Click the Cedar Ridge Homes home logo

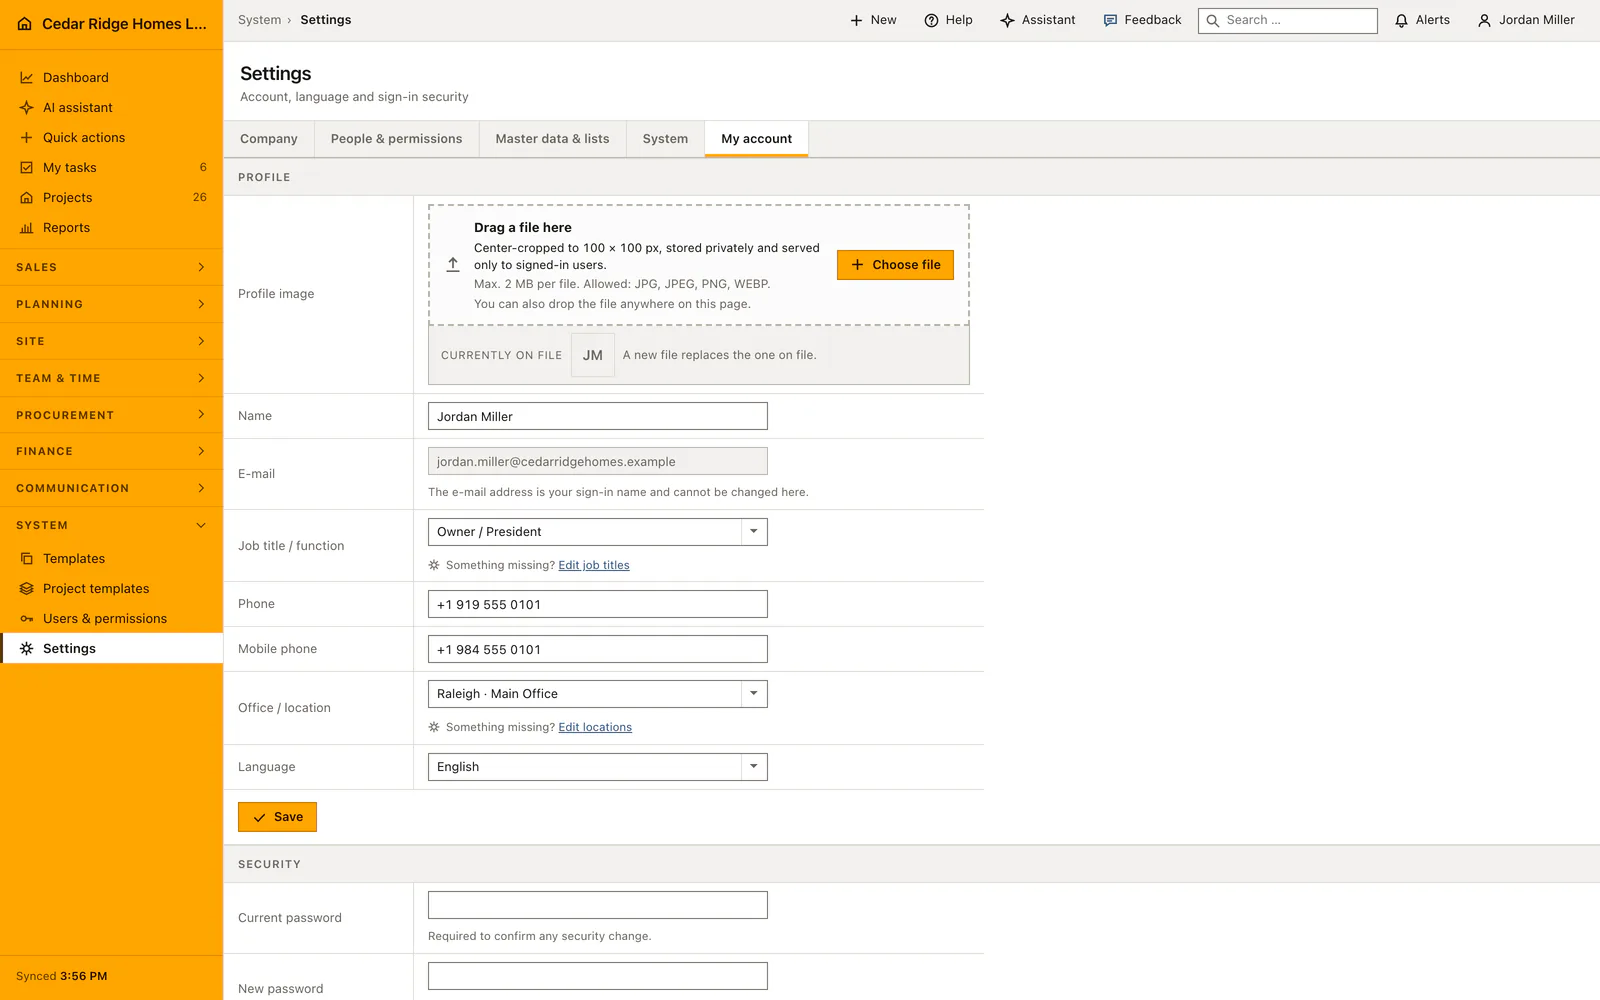[111, 24]
